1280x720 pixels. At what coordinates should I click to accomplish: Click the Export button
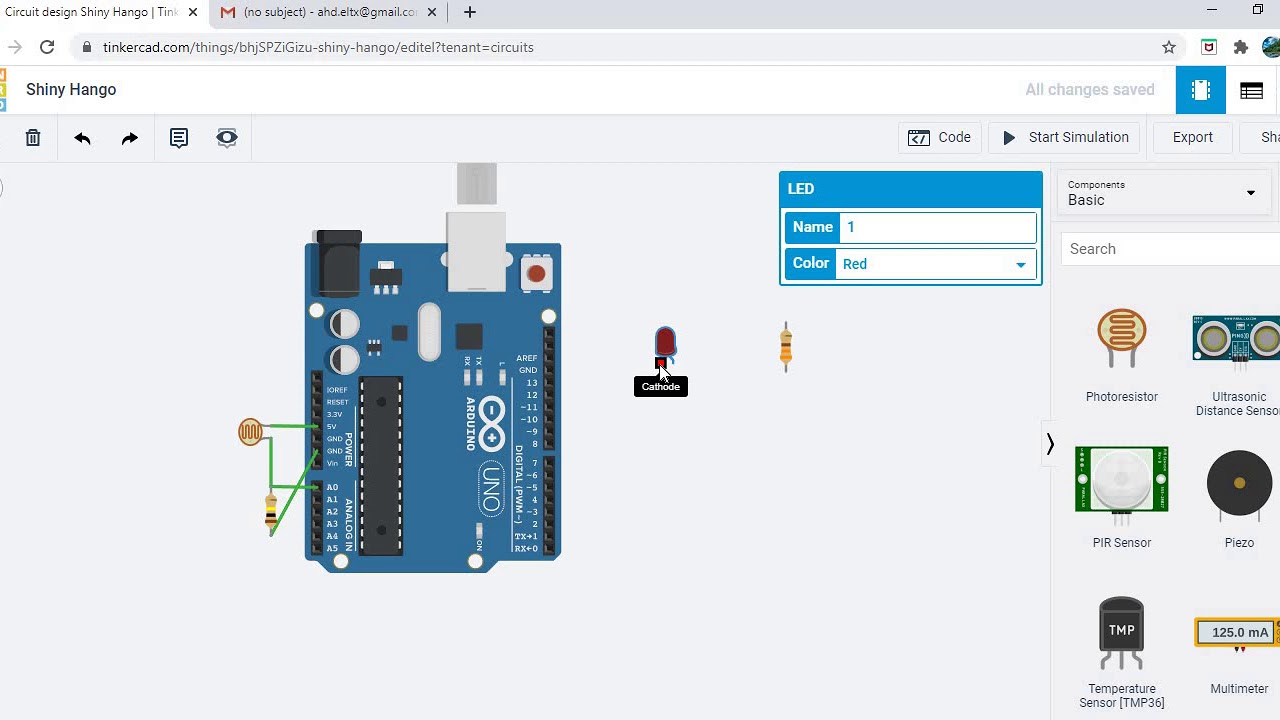point(1192,138)
